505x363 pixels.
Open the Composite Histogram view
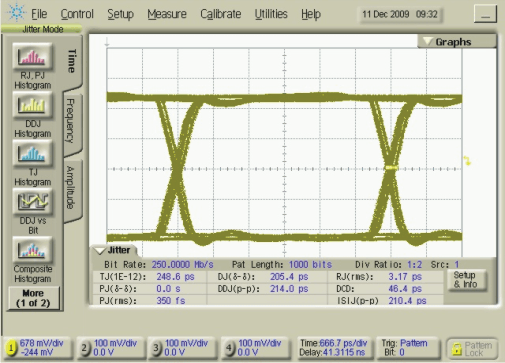[x=32, y=250]
